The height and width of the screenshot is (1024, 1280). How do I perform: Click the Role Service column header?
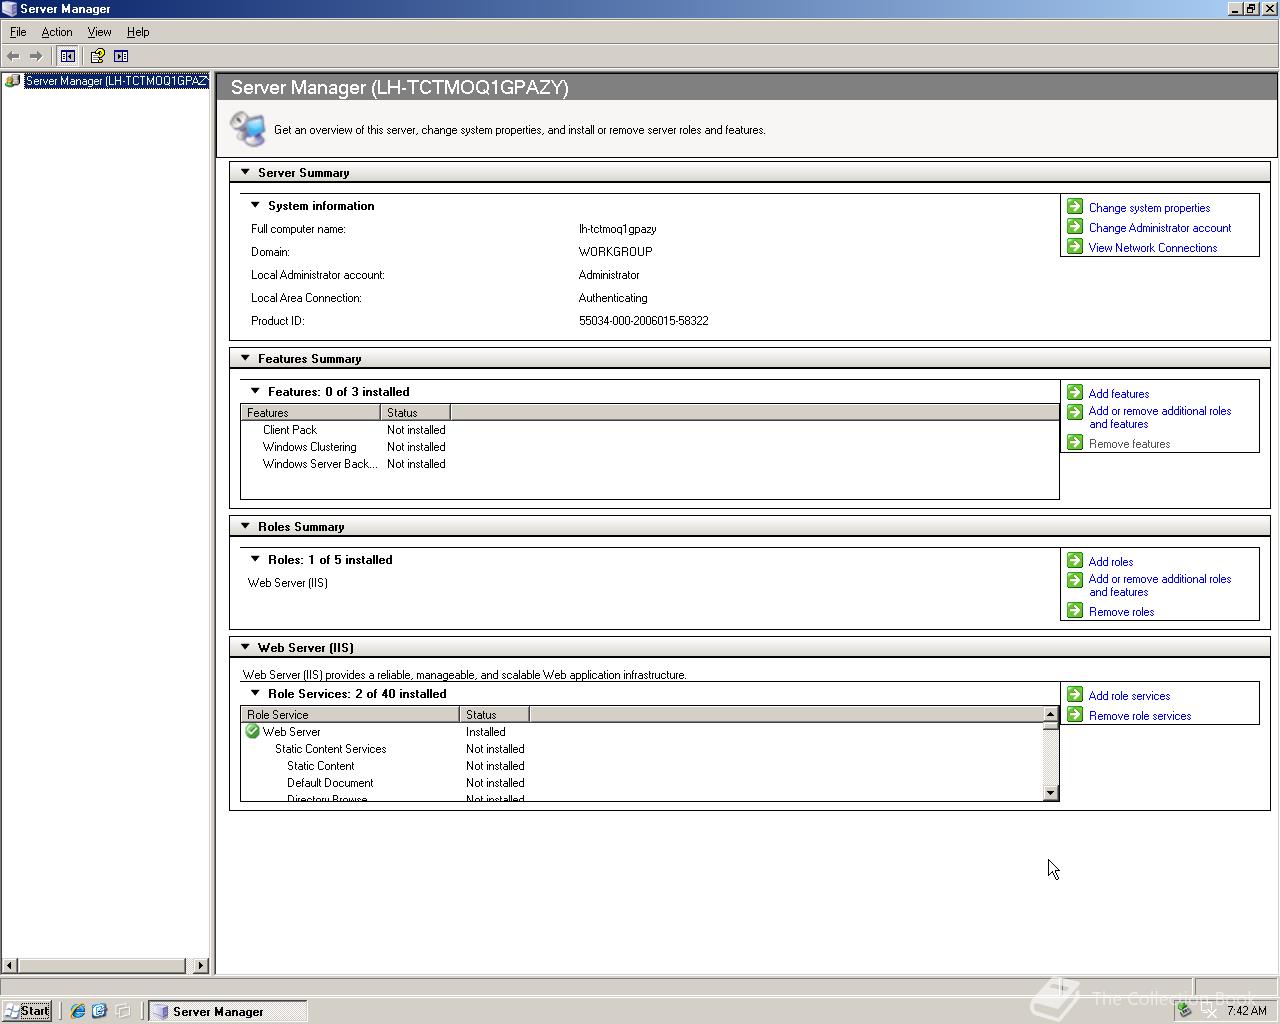pyautogui.click(x=350, y=714)
